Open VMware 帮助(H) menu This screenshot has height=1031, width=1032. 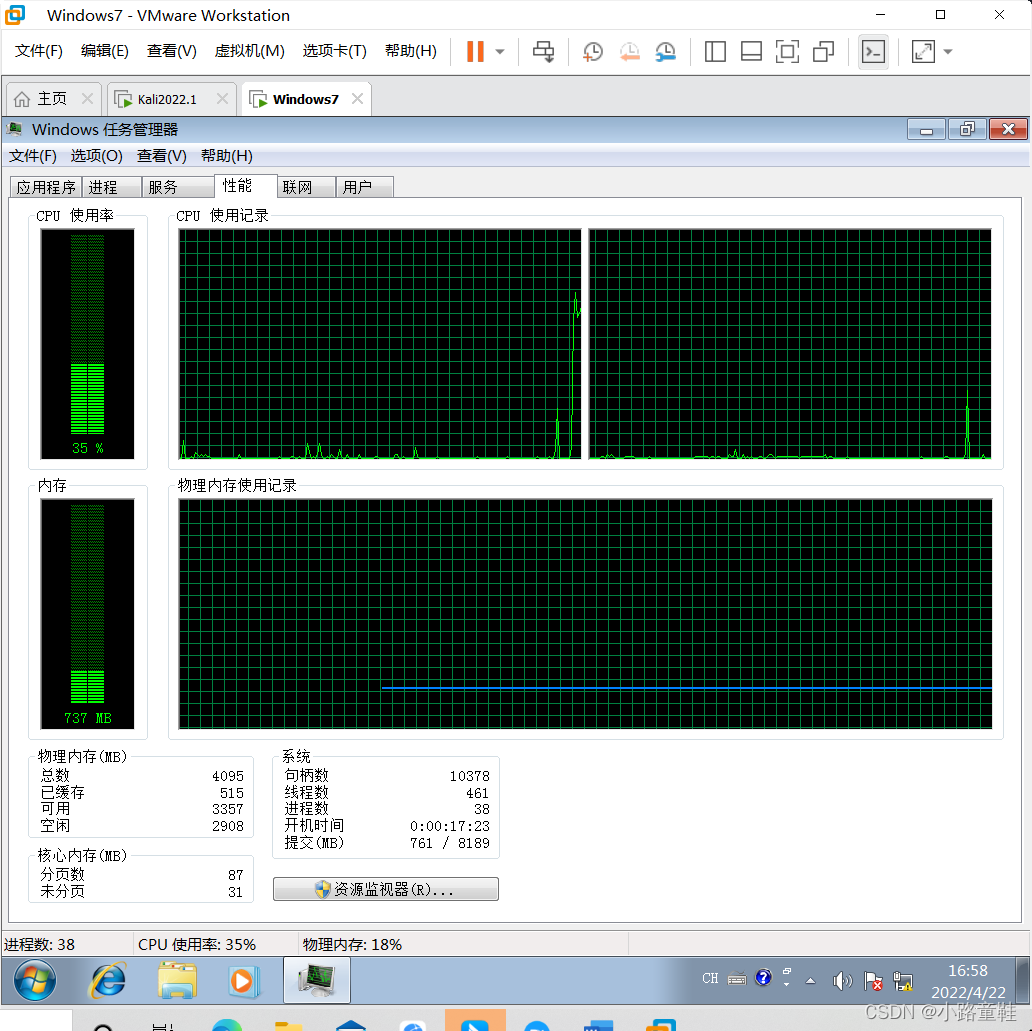[411, 51]
